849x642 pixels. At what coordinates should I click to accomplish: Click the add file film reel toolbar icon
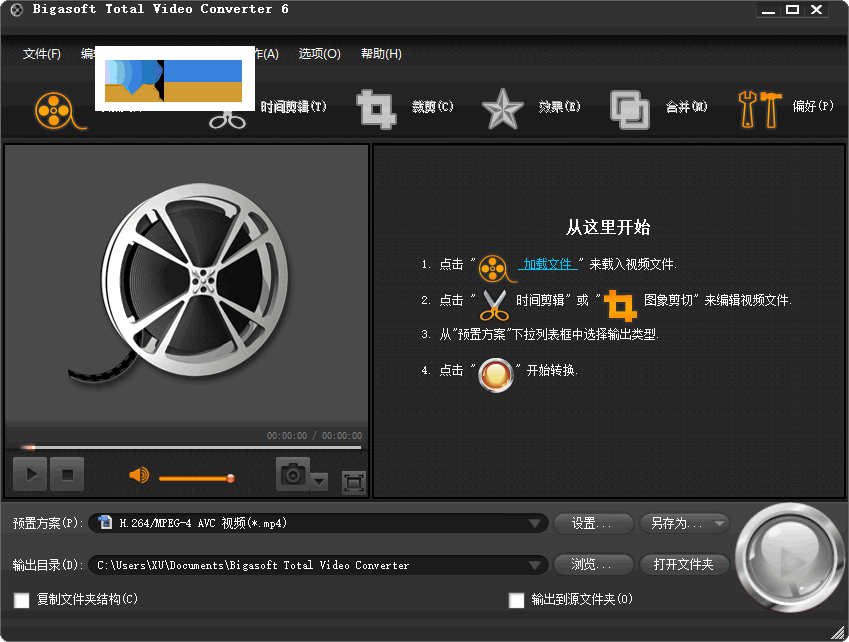[60, 111]
